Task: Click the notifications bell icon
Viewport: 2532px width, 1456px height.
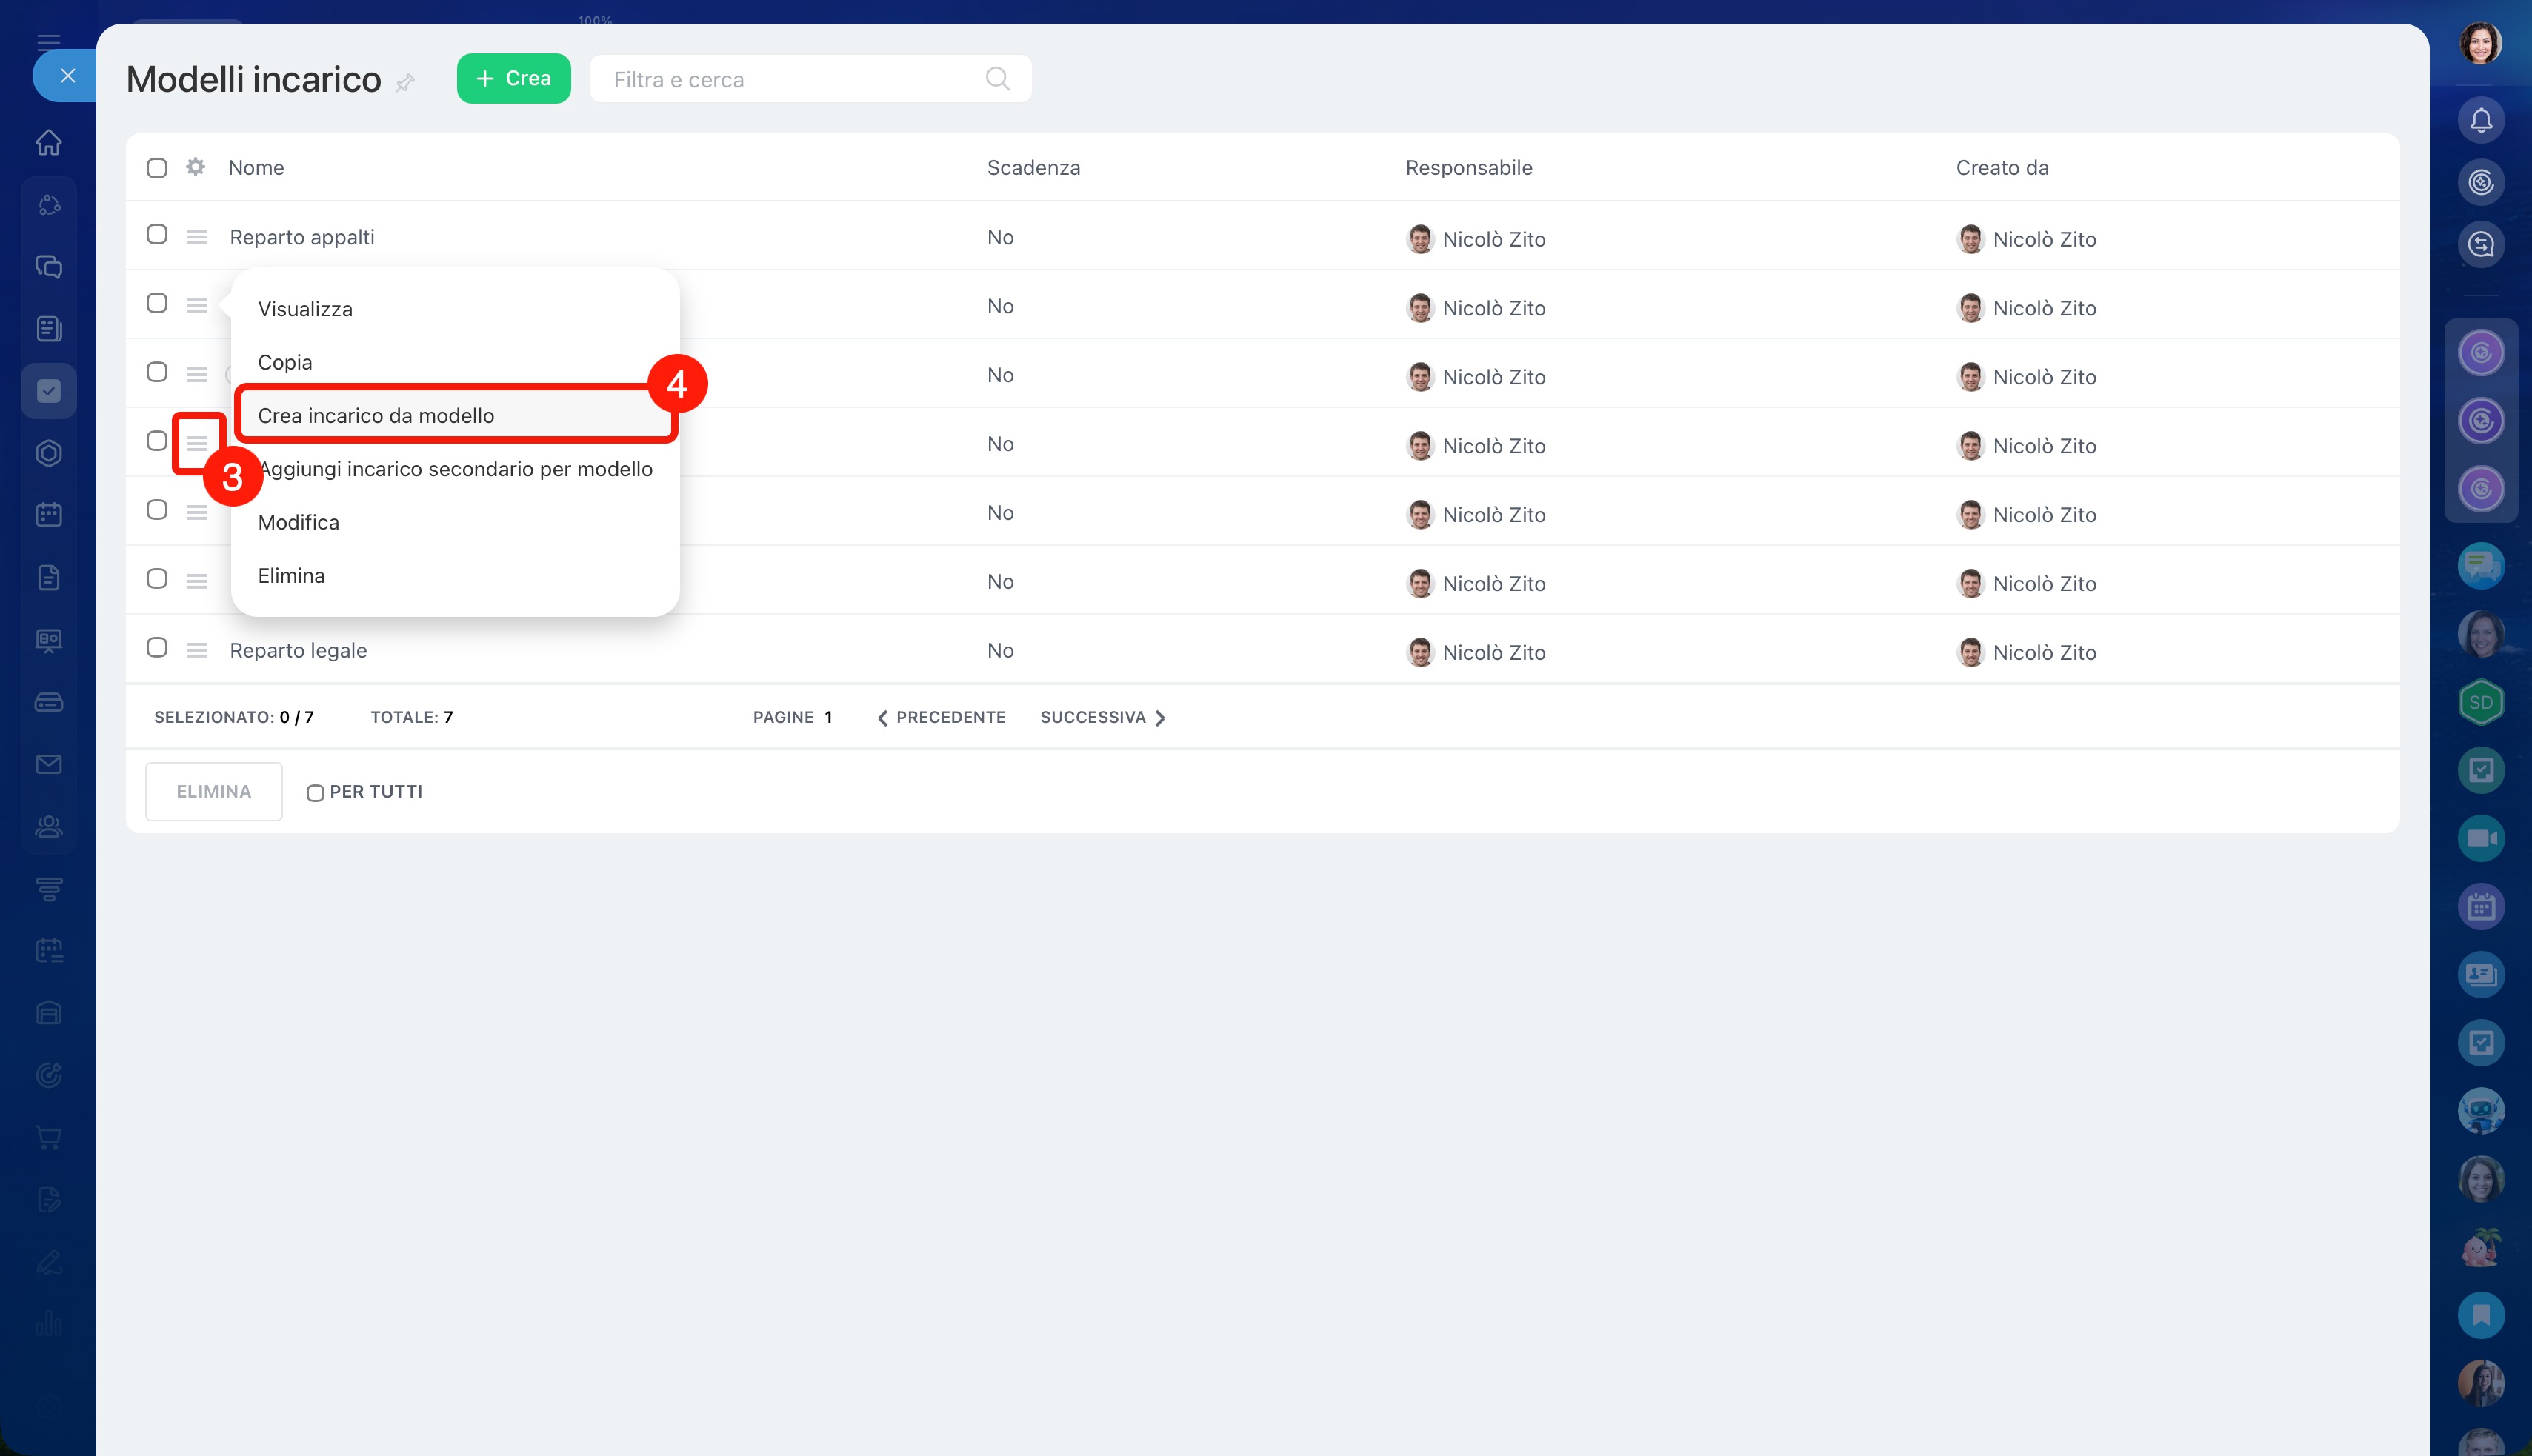Action: 2481,121
